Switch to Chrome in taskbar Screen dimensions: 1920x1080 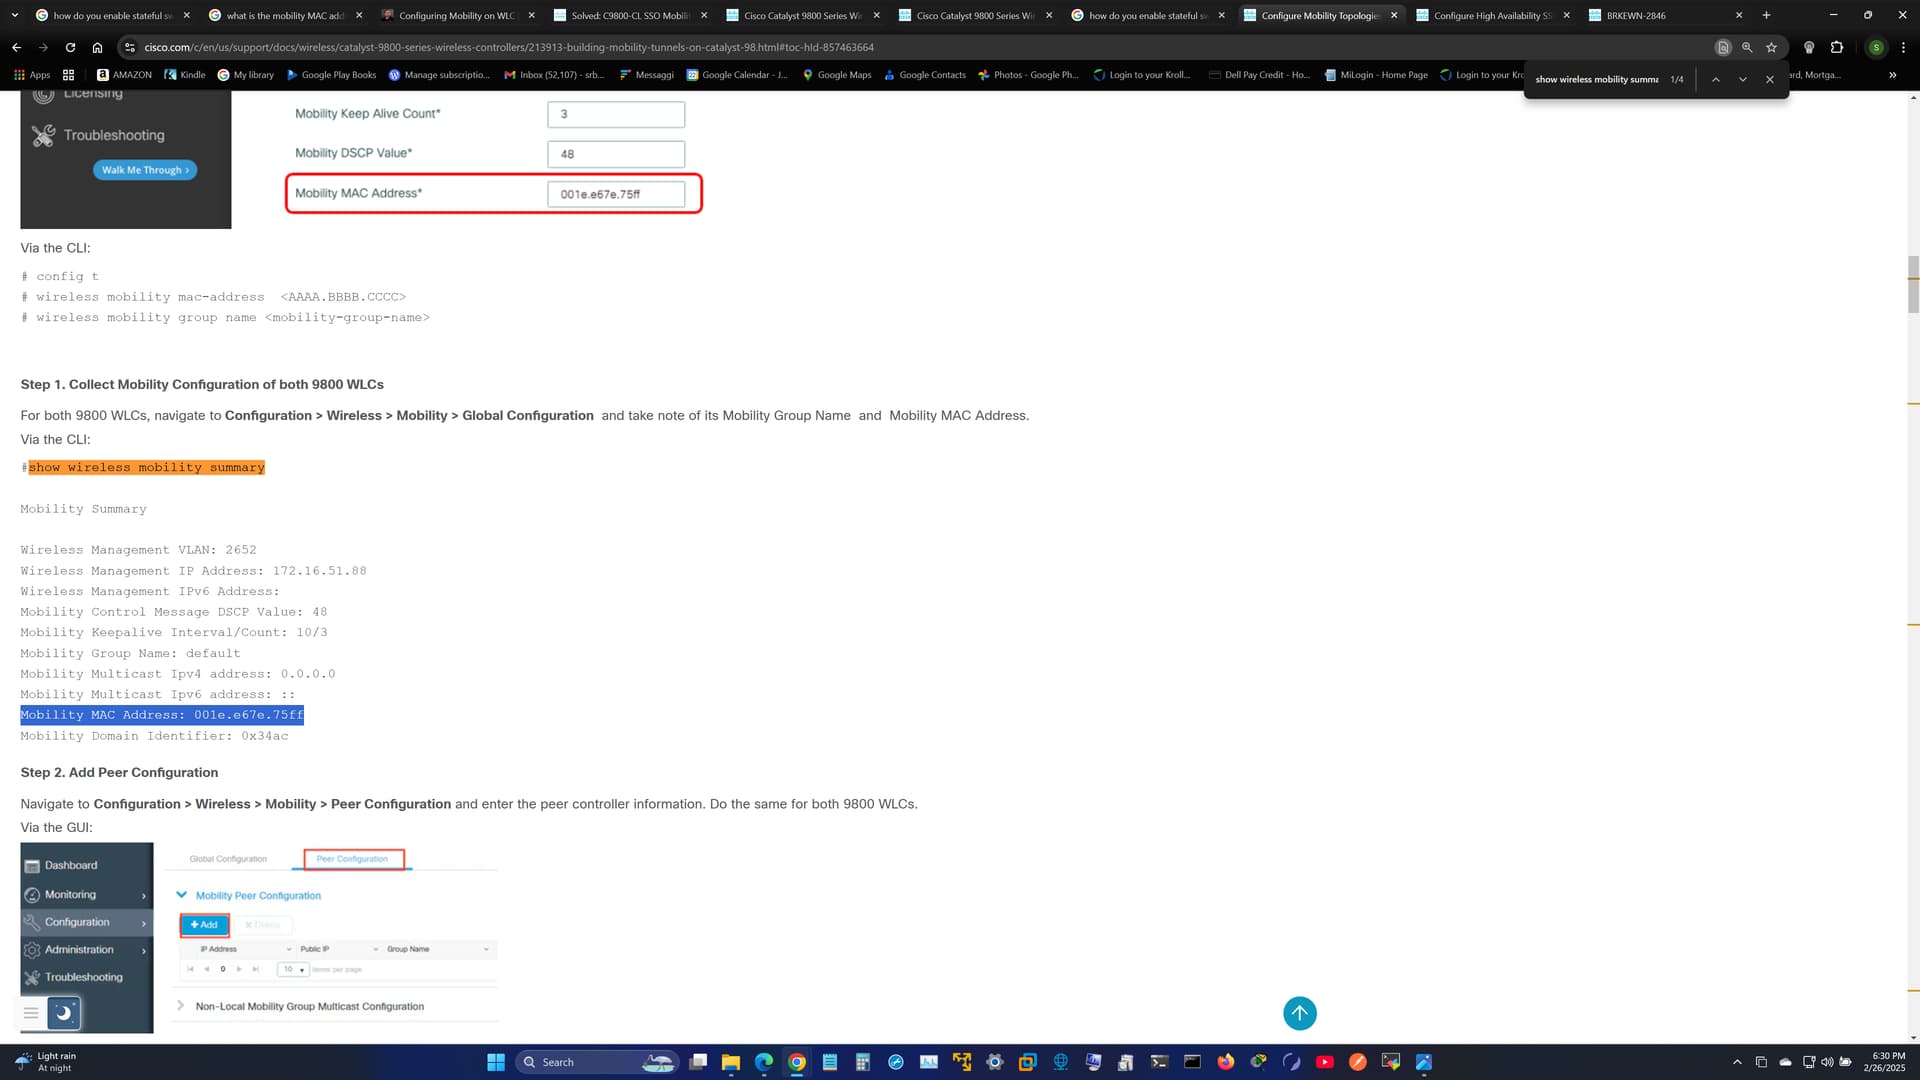tap(797, 1062)
